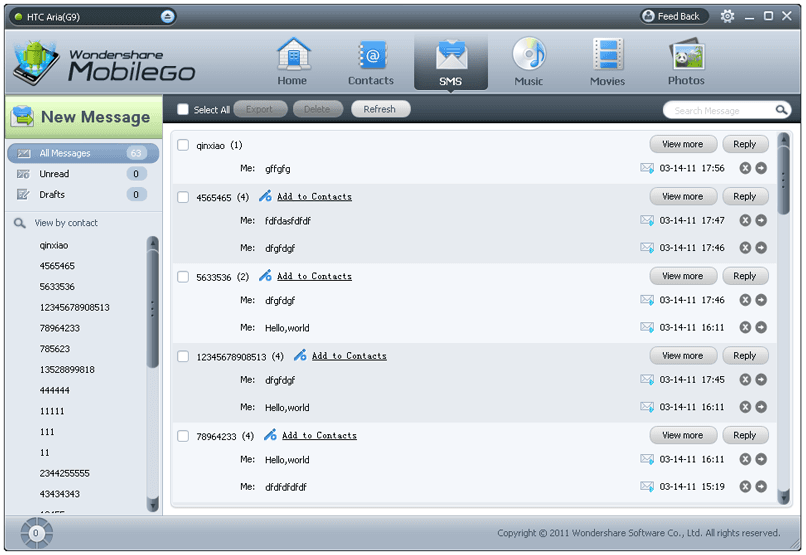Select All Messages folder
The image size is (806, 555).
(83, 153)
